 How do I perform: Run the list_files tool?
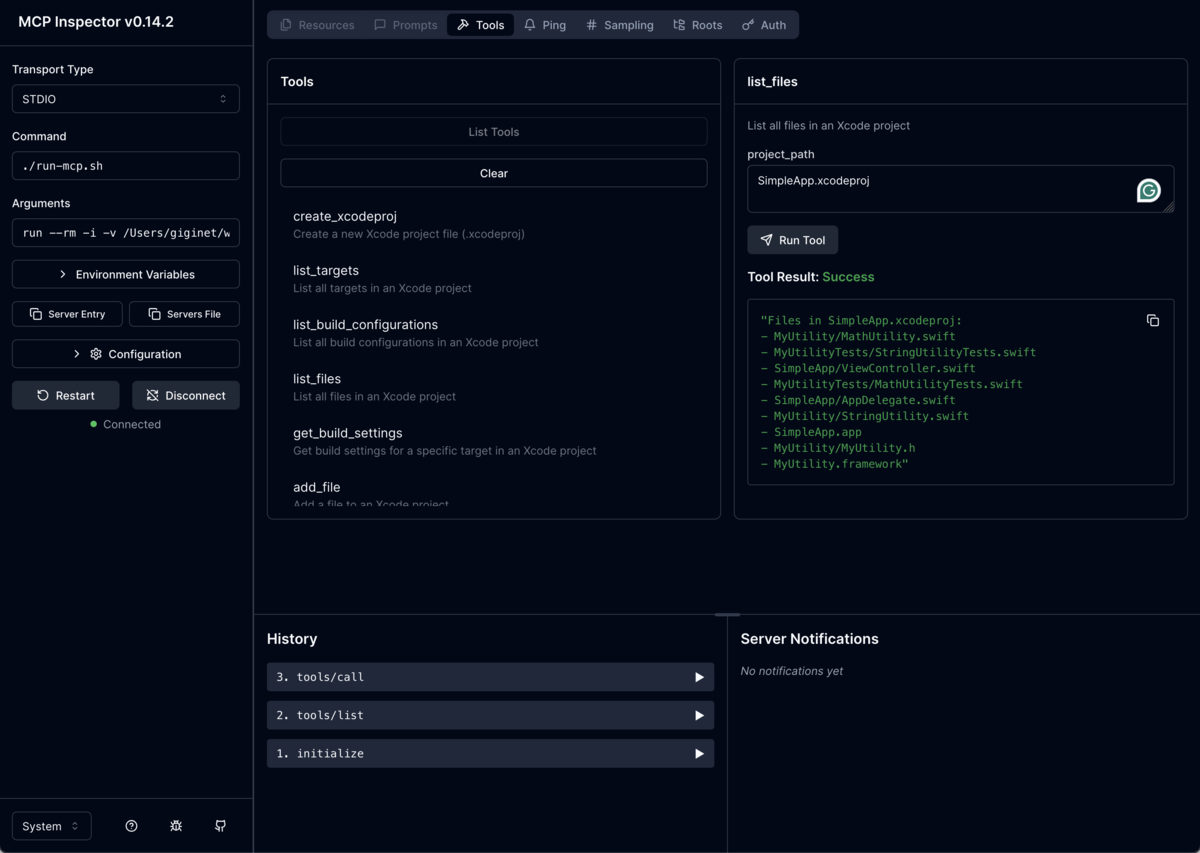tap(793, 240)
